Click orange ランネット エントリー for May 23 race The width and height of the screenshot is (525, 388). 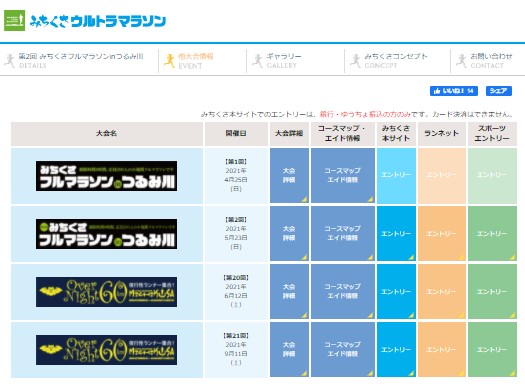point(442,233)
